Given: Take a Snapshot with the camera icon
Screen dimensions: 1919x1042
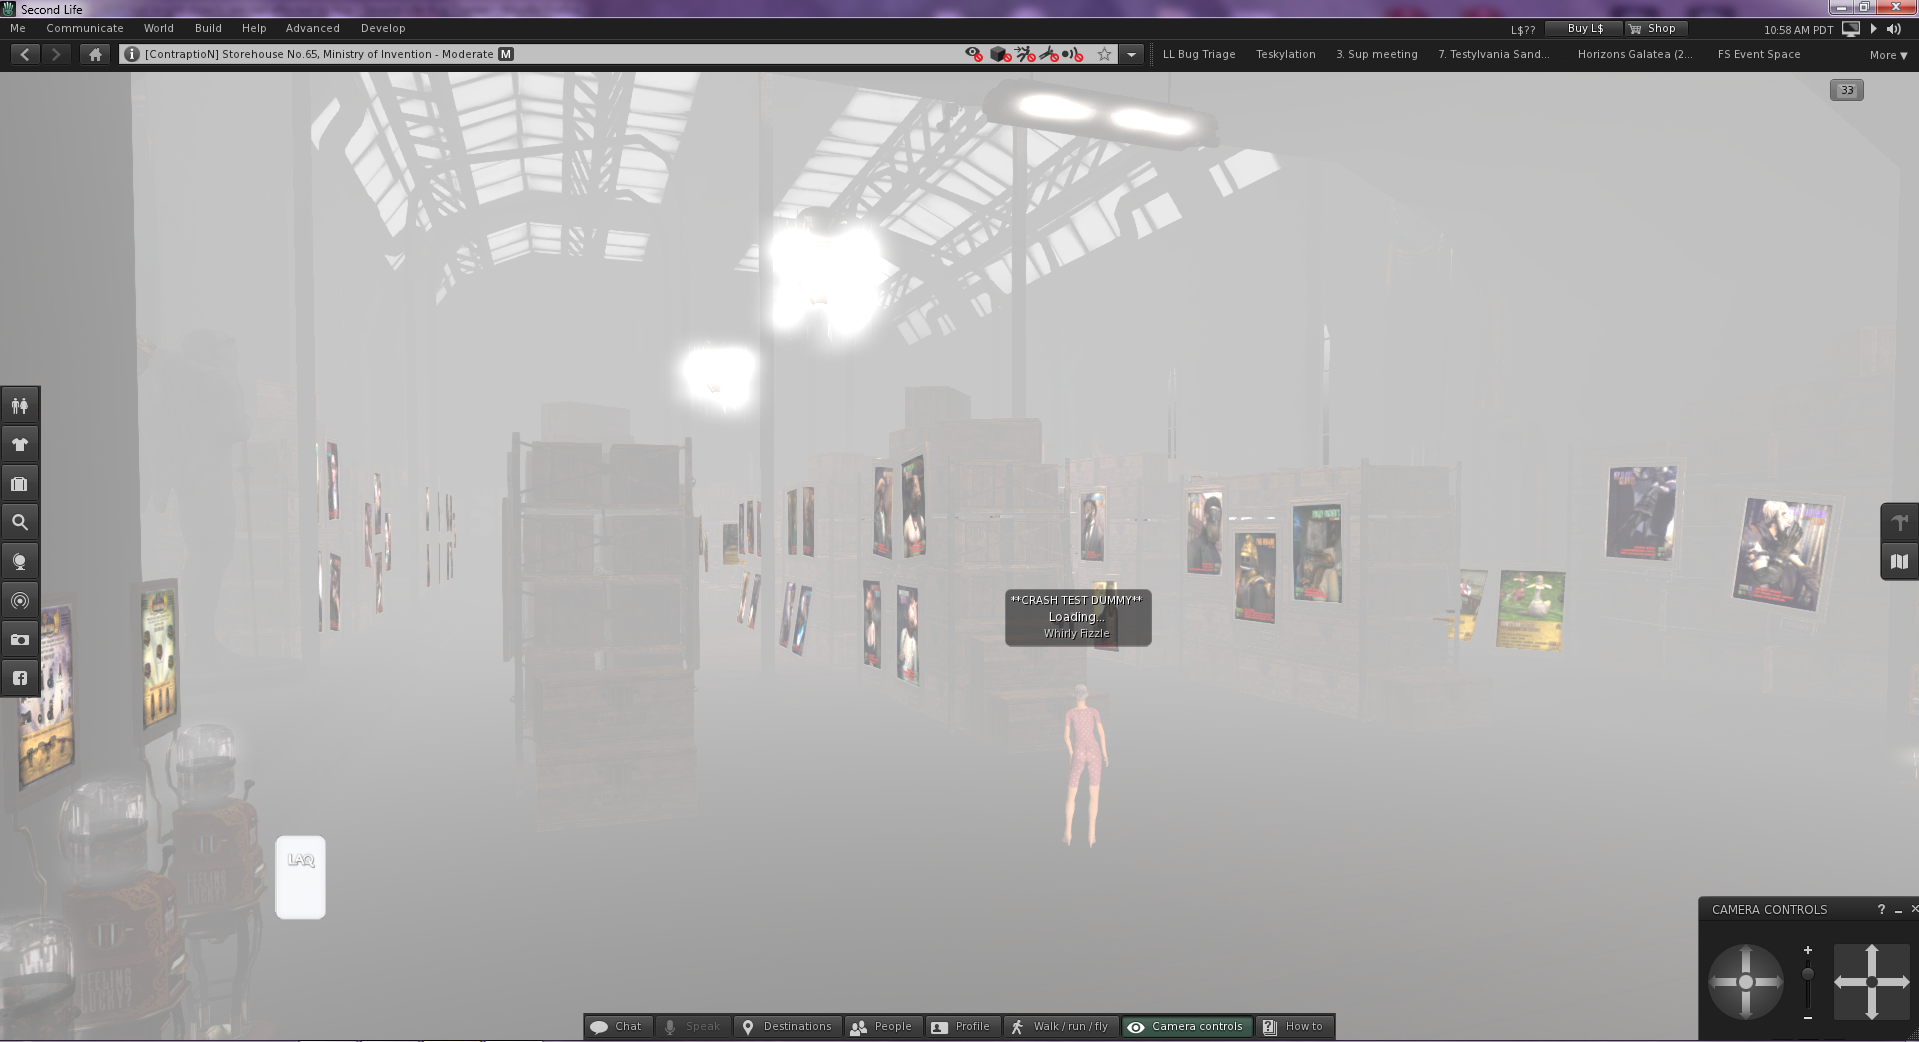Looking at the screenshot, I should [x=20, y=639].
